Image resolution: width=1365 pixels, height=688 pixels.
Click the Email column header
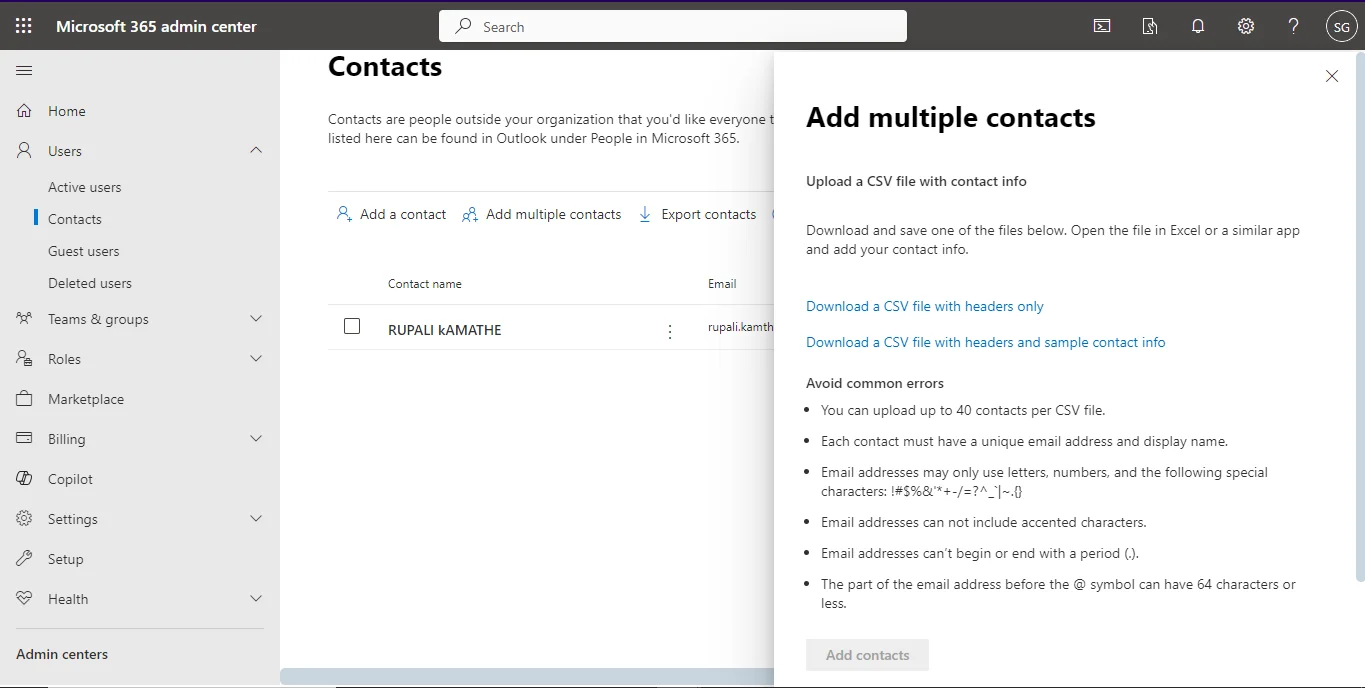click(x=722, y=284)
